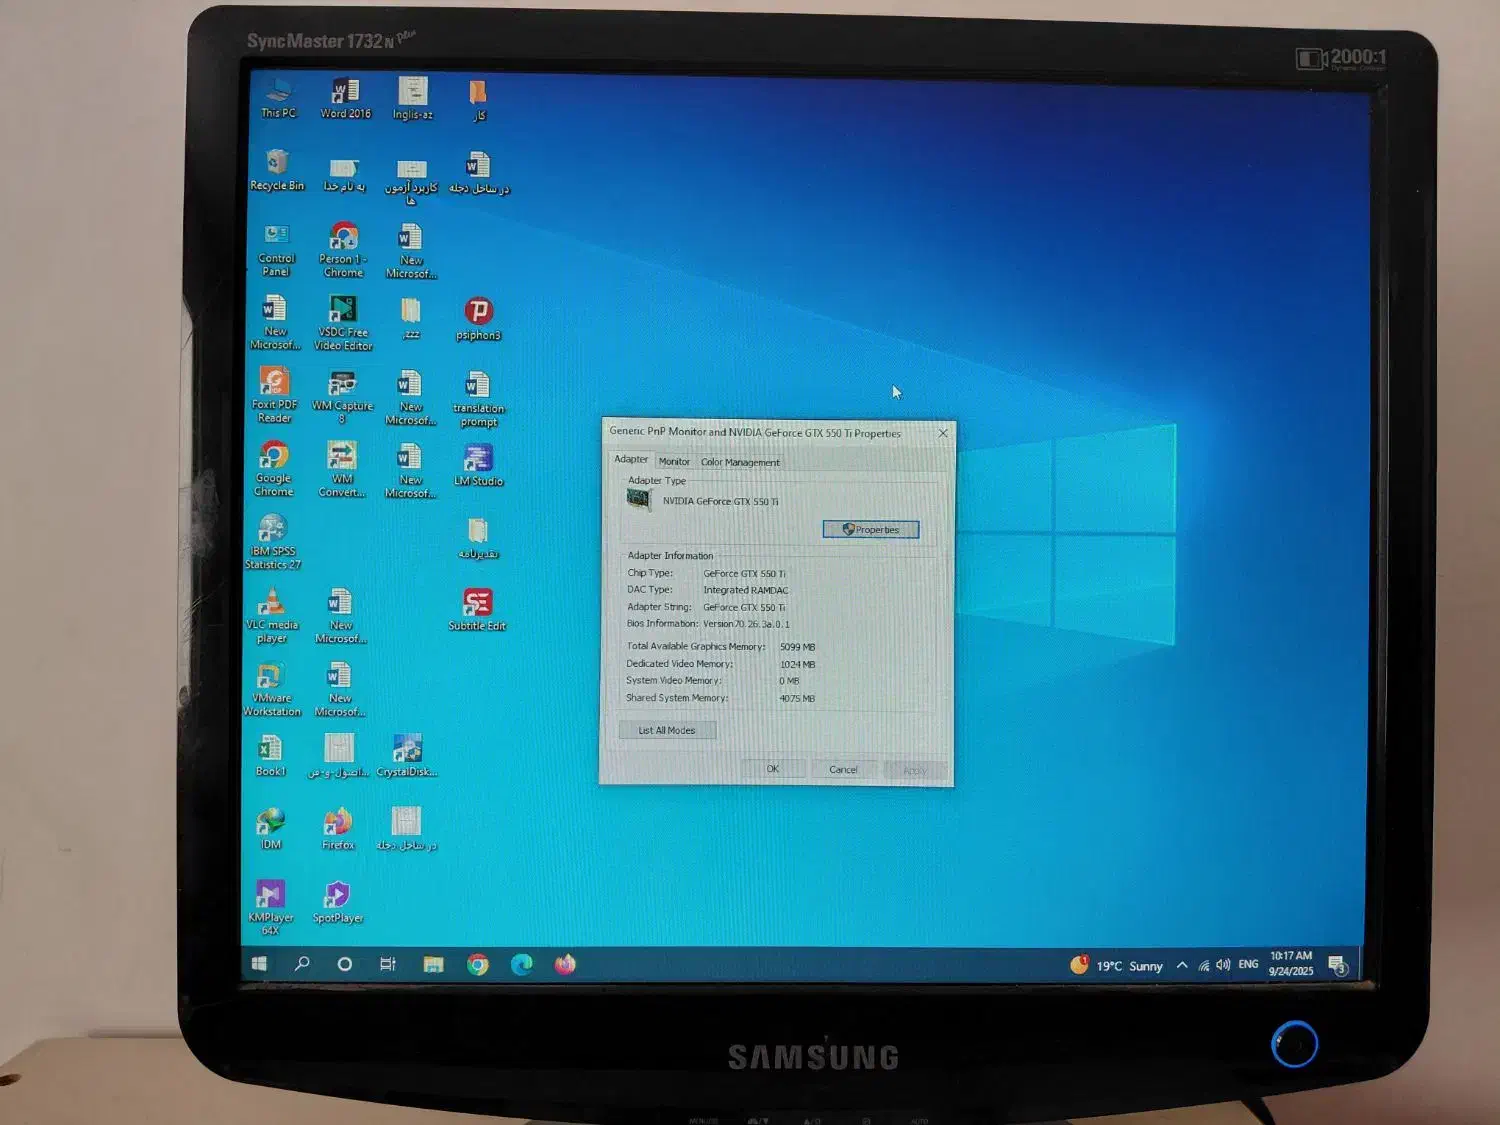
Task: Open the translation prompt Word document
Action: [x=478, y=399]
